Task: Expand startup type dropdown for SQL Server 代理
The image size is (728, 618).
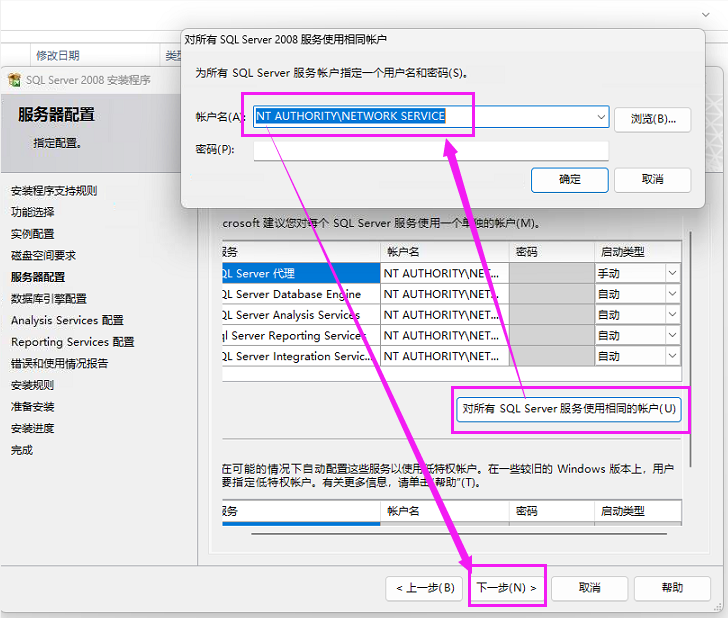Action: click(672, 273)
